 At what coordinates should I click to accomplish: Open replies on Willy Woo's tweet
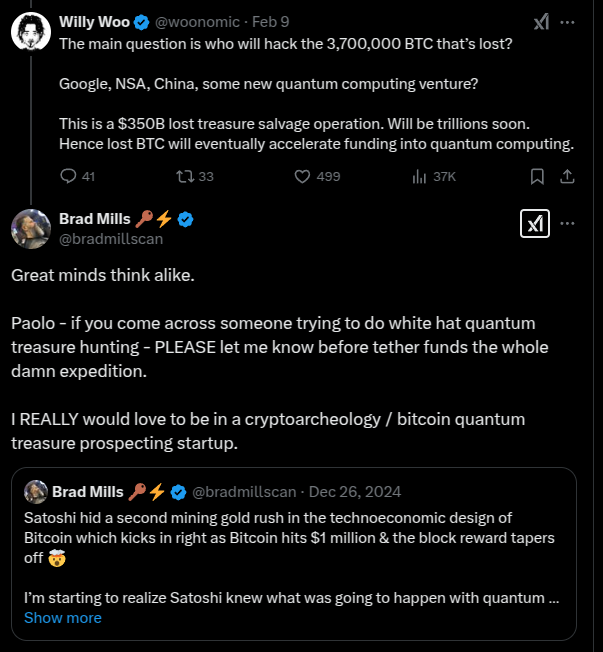77,176
